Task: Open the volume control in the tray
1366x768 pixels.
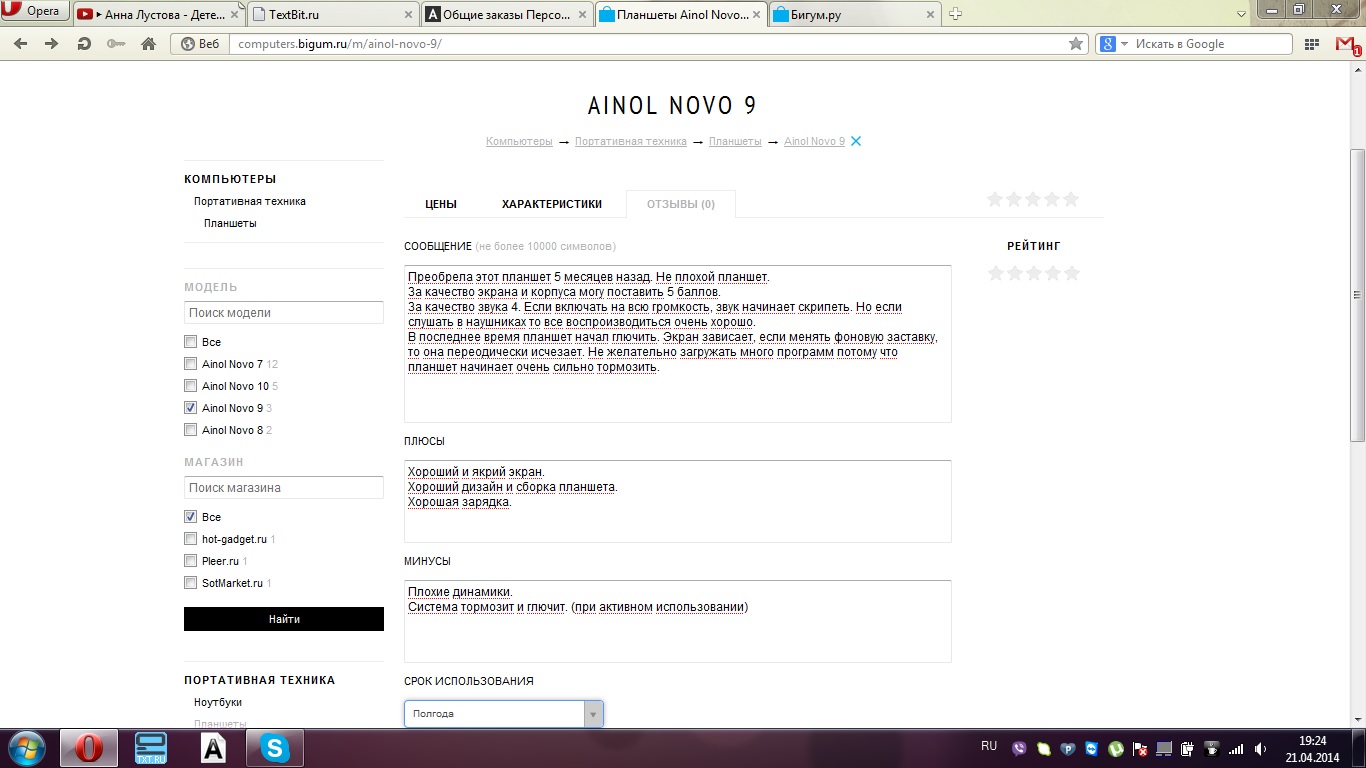Action: pyautogui.click(x=1260, y=748)
